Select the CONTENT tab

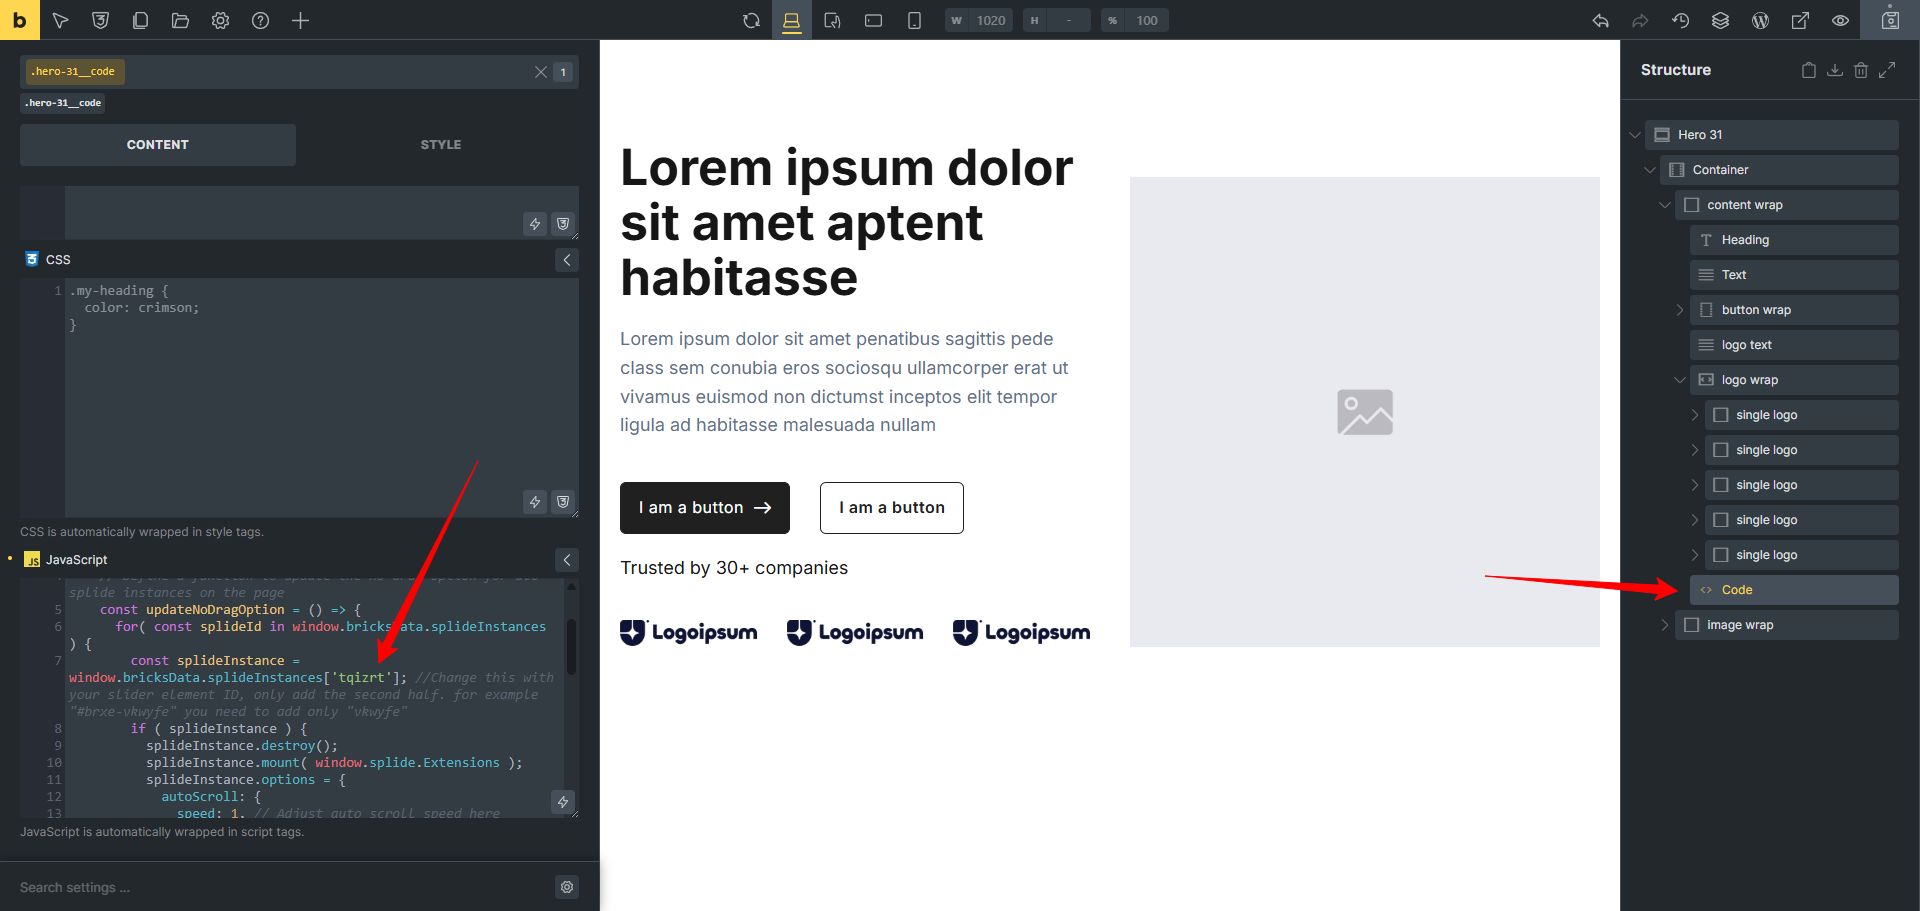tap(157, 145)
